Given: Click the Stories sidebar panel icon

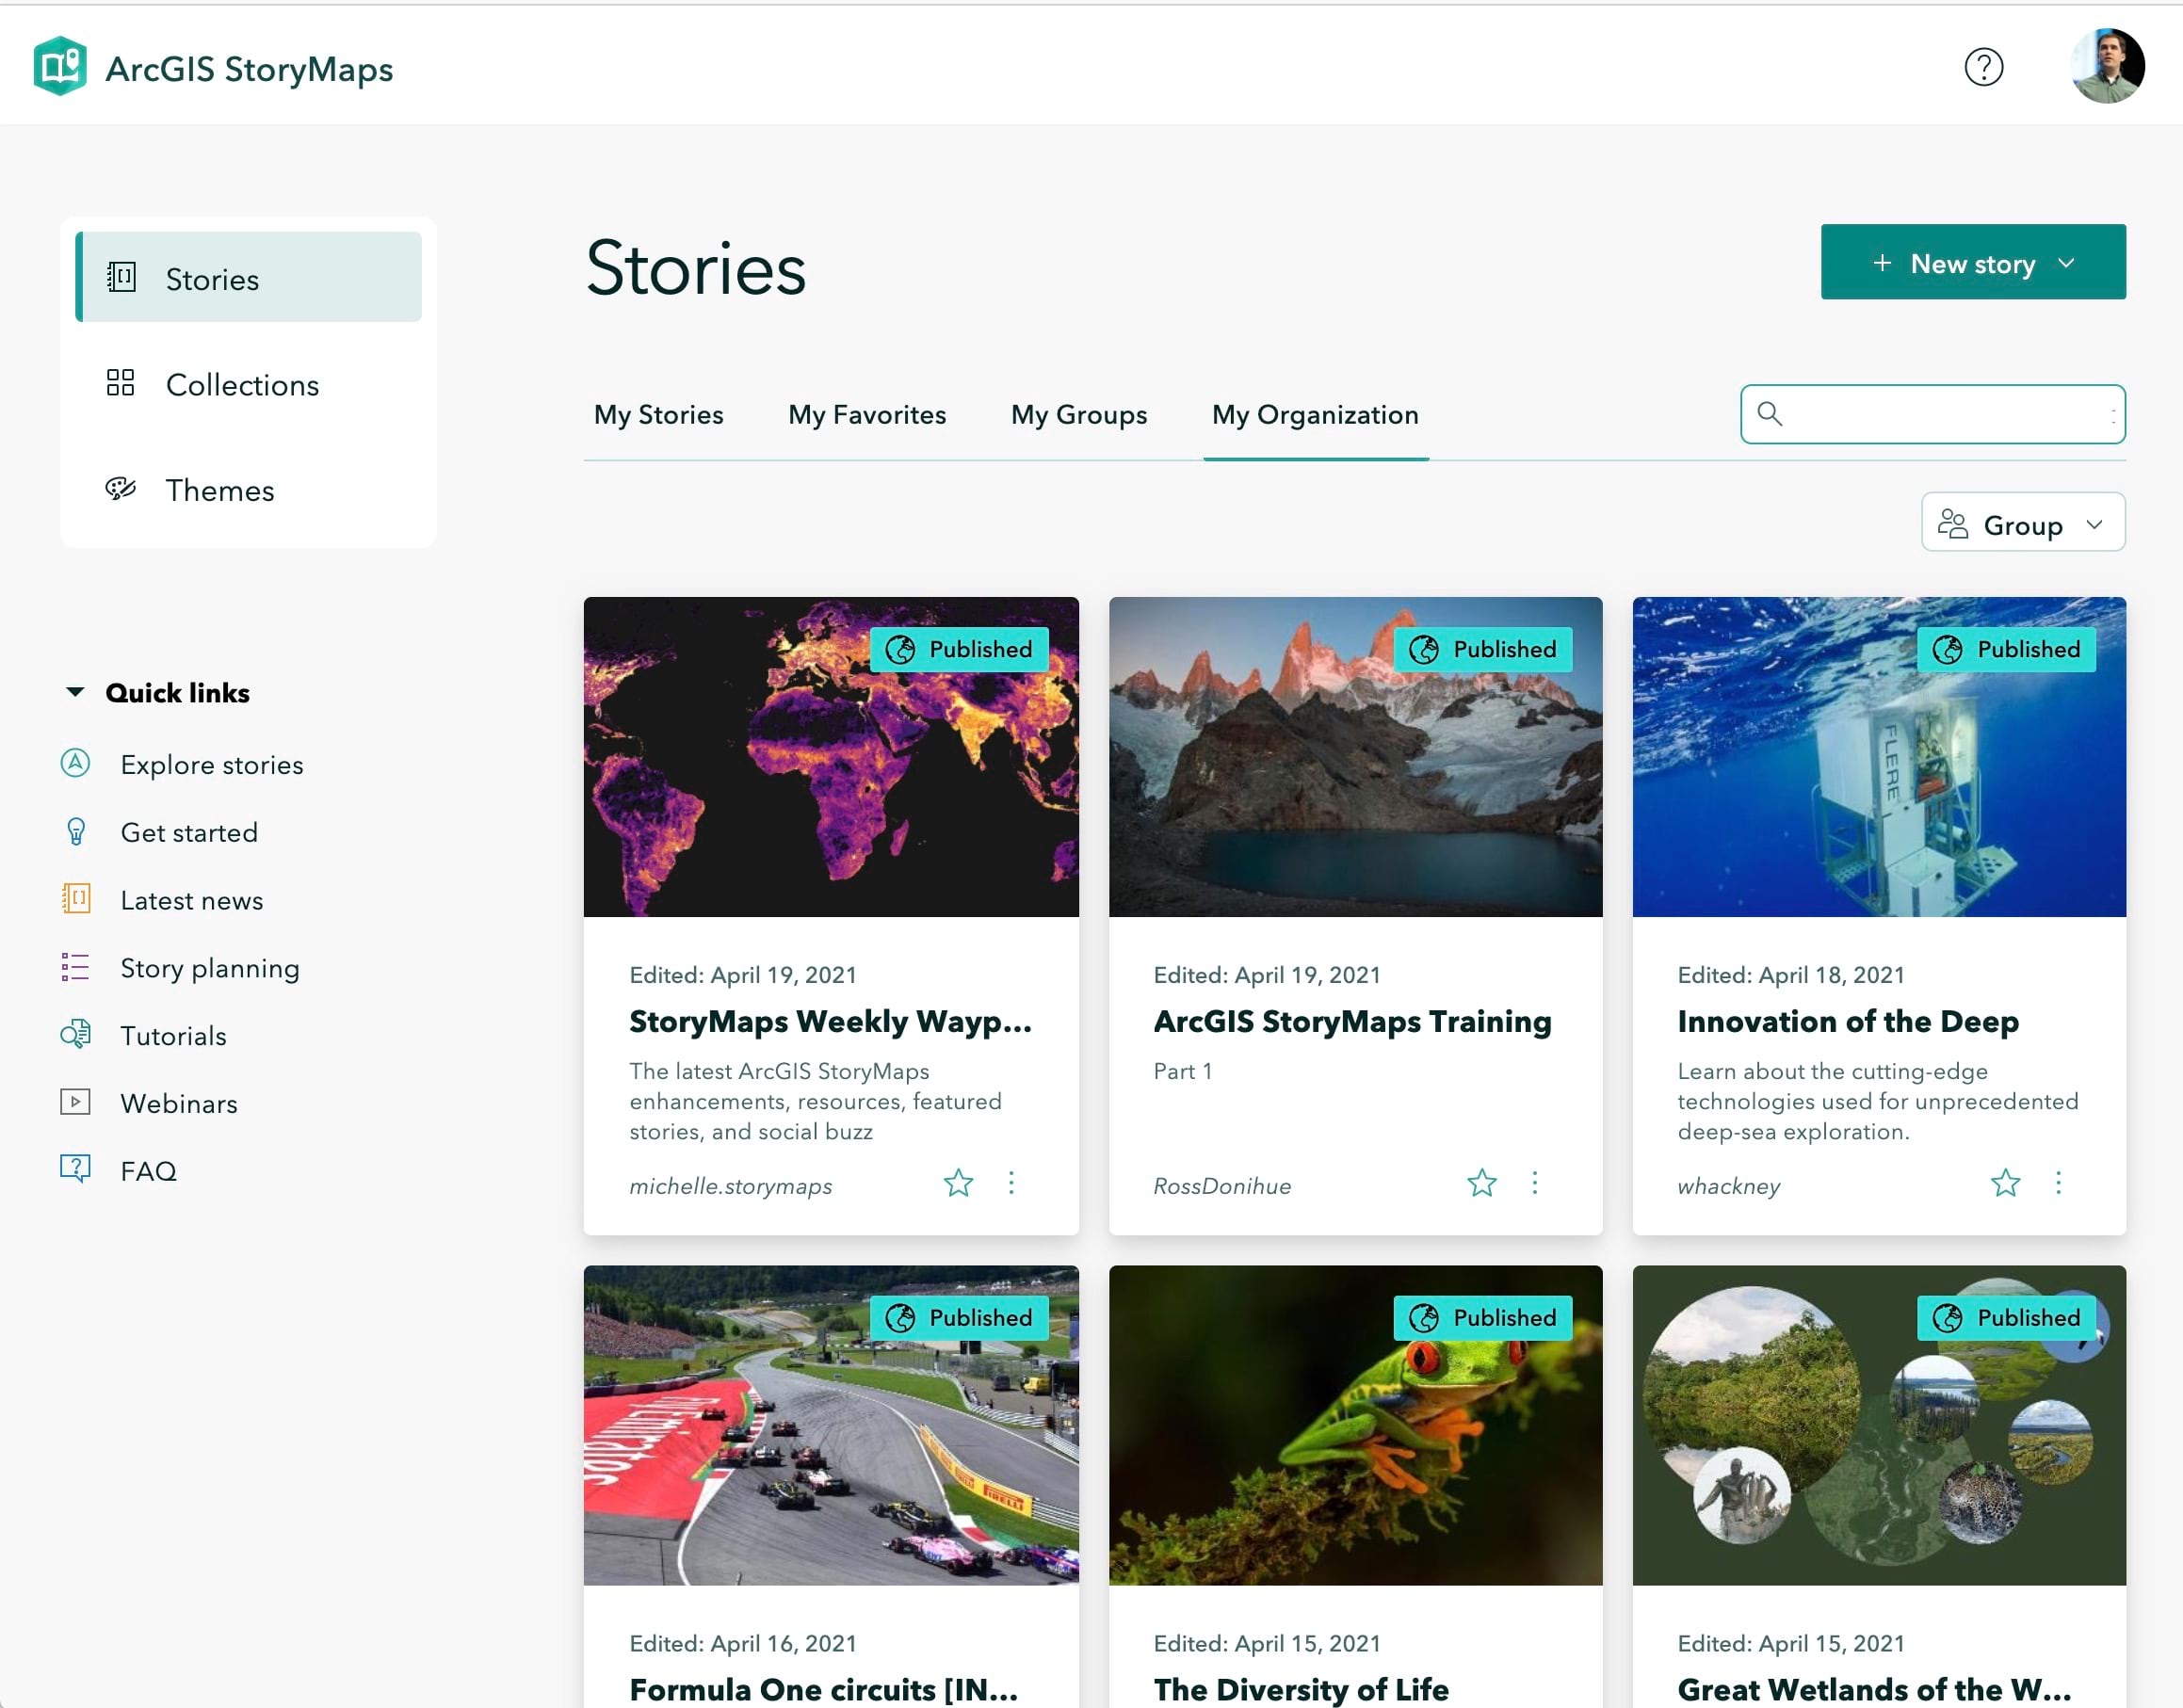Looking at the screenshot, I should pos(121,277).
